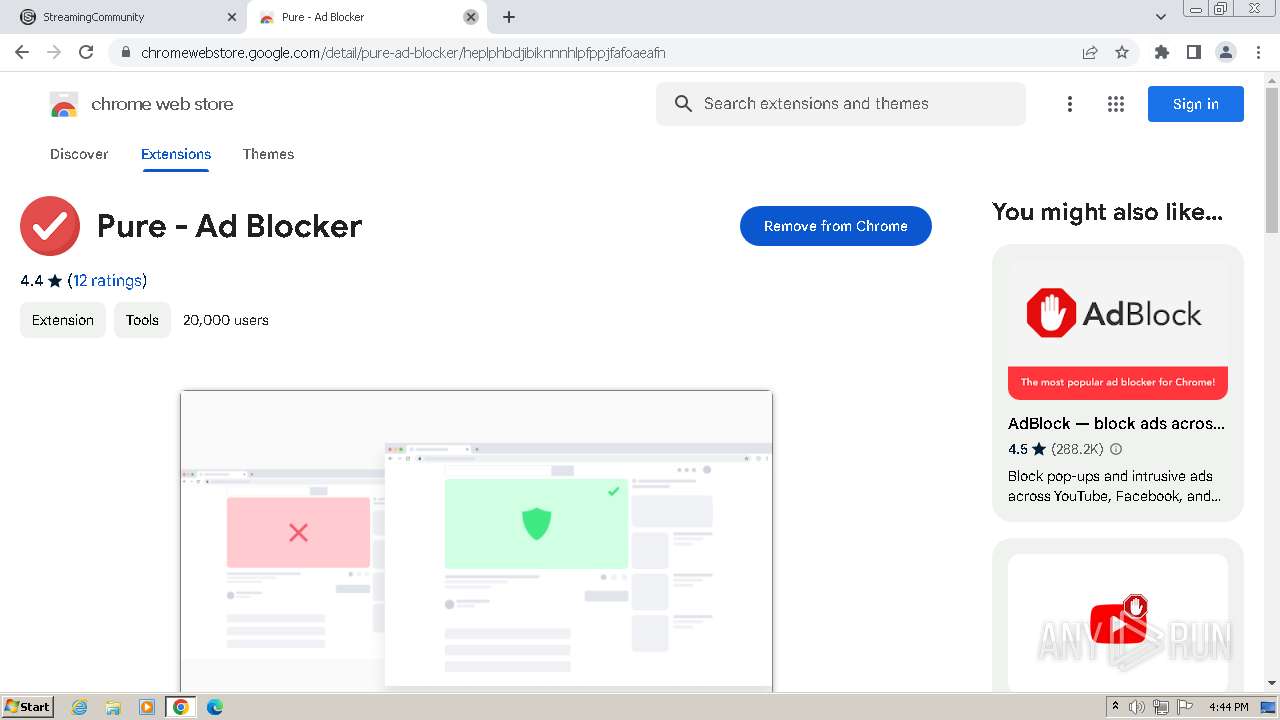Open the 12 ratings link
The height and width of the screenshot is (720, 1280).
tap(107, 281)
